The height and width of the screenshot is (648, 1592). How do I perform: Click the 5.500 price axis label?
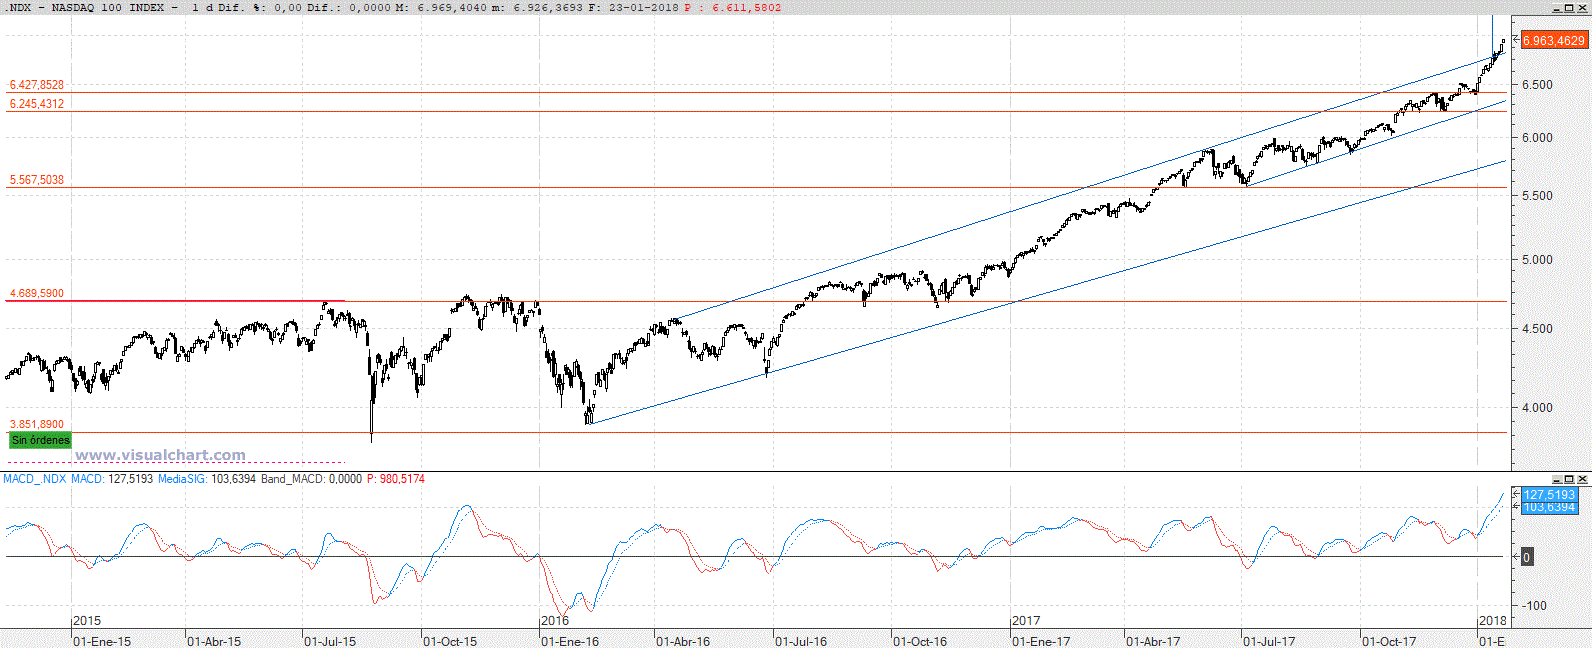[1537, 196]
